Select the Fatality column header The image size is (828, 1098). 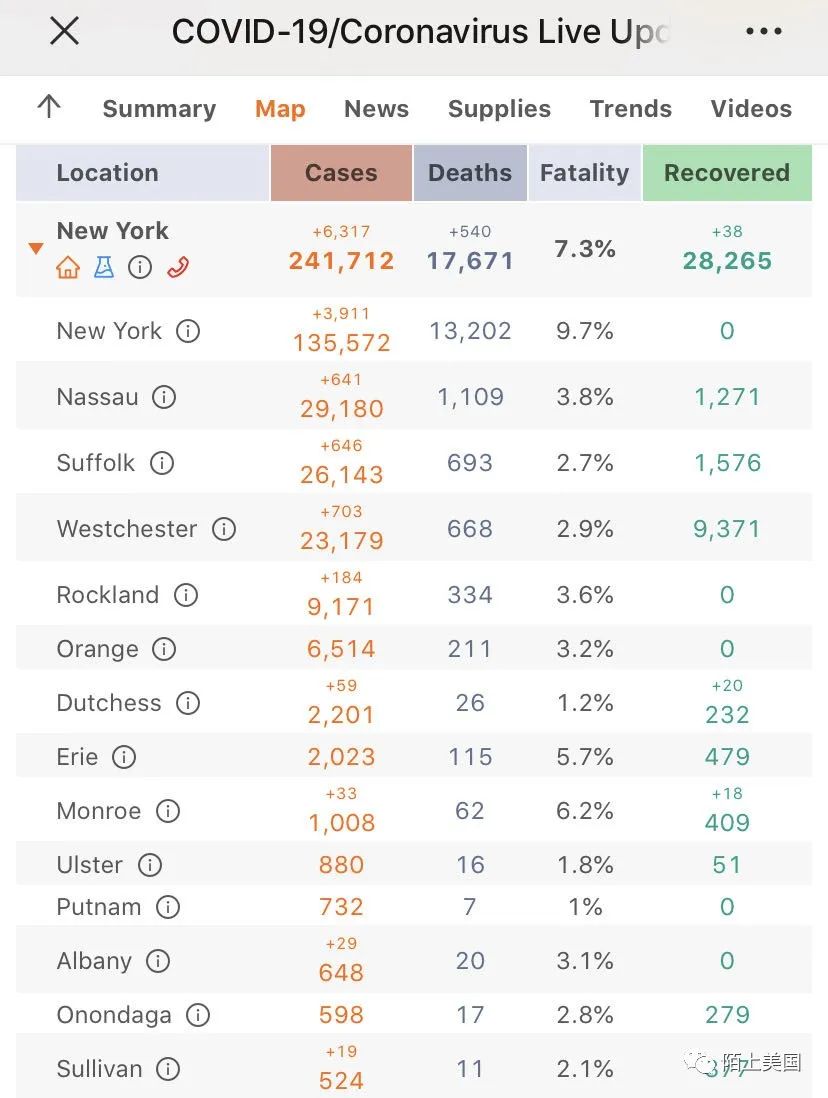click(x=584, y=173)
